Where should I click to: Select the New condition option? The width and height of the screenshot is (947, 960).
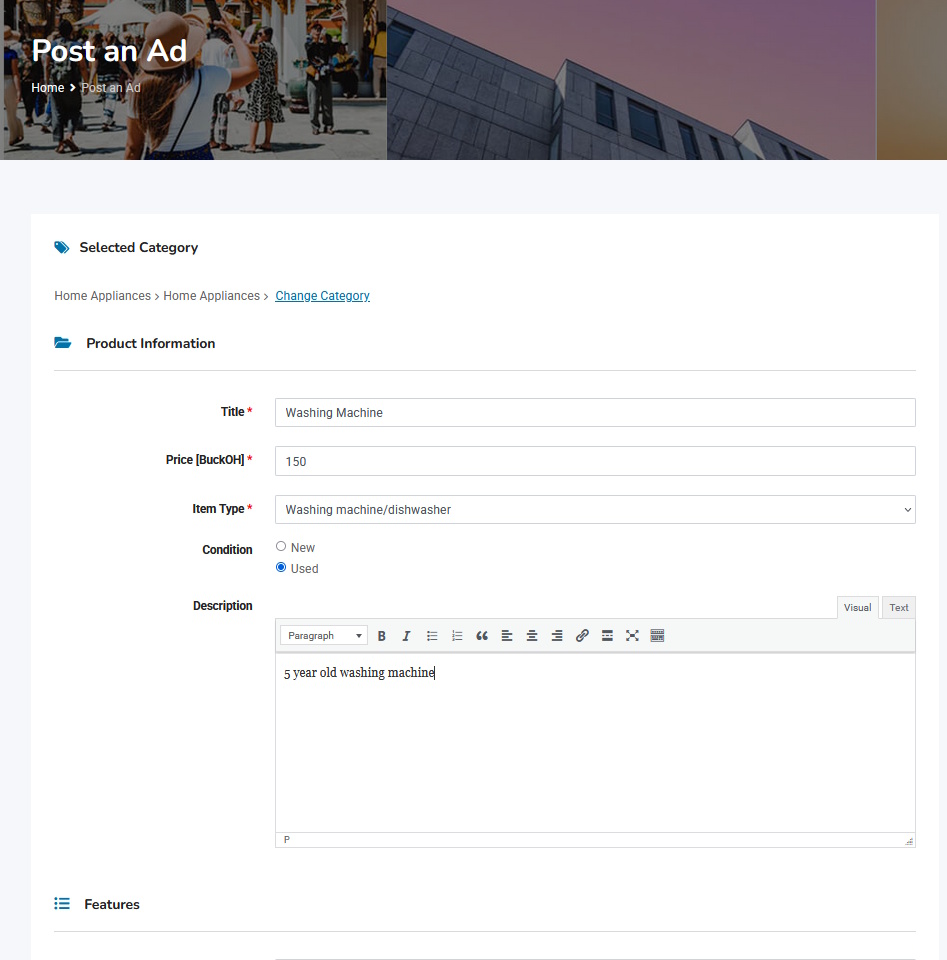281,547
